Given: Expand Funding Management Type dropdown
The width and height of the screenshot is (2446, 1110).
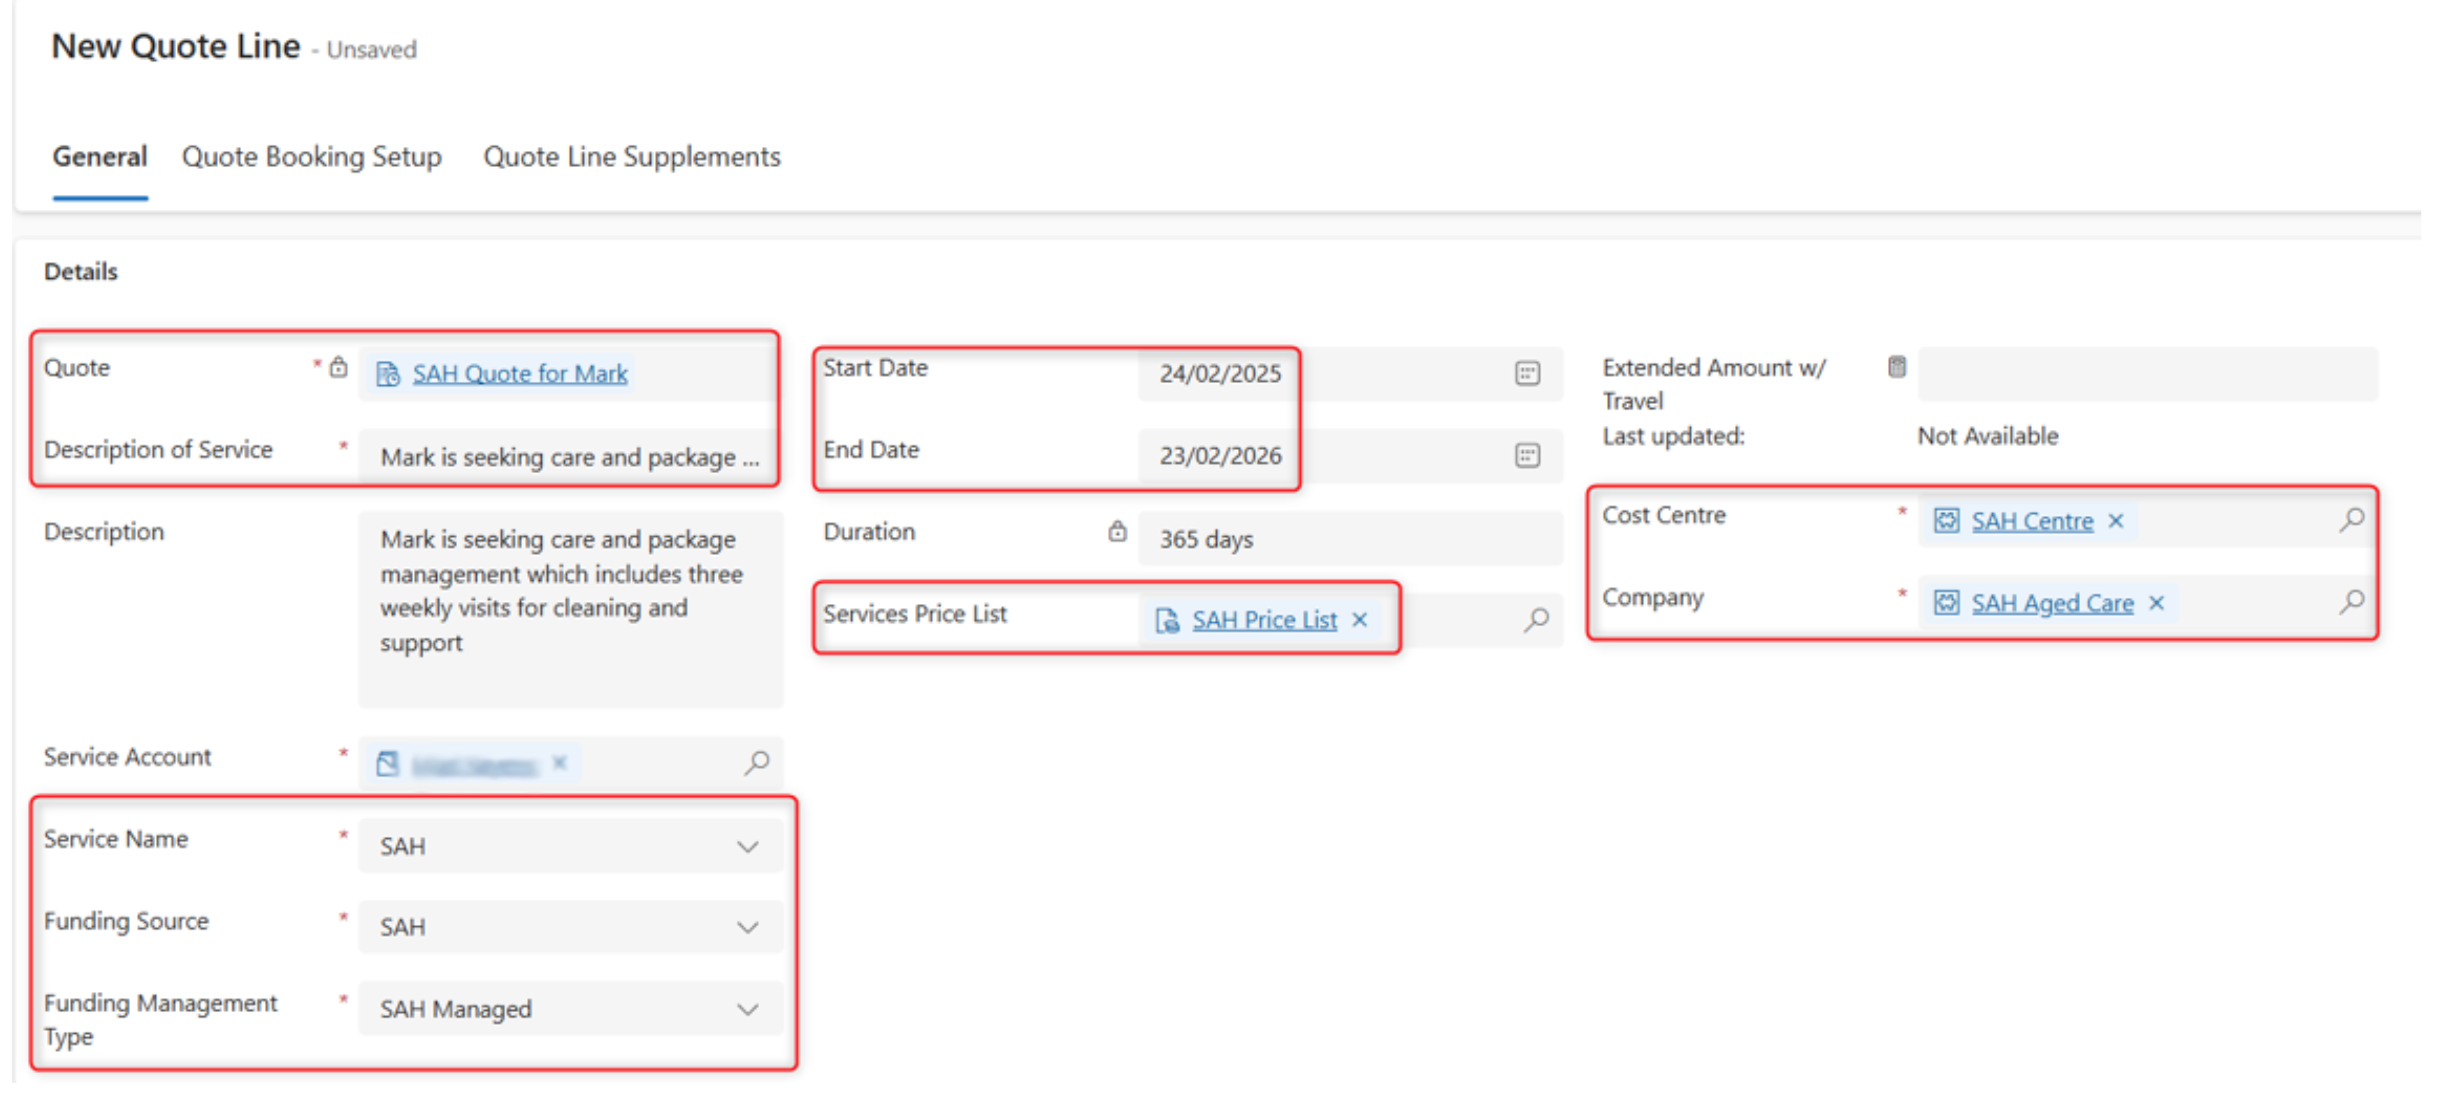Looking at the screenshot, I should pyautogui.click(x=747, y=1010).
